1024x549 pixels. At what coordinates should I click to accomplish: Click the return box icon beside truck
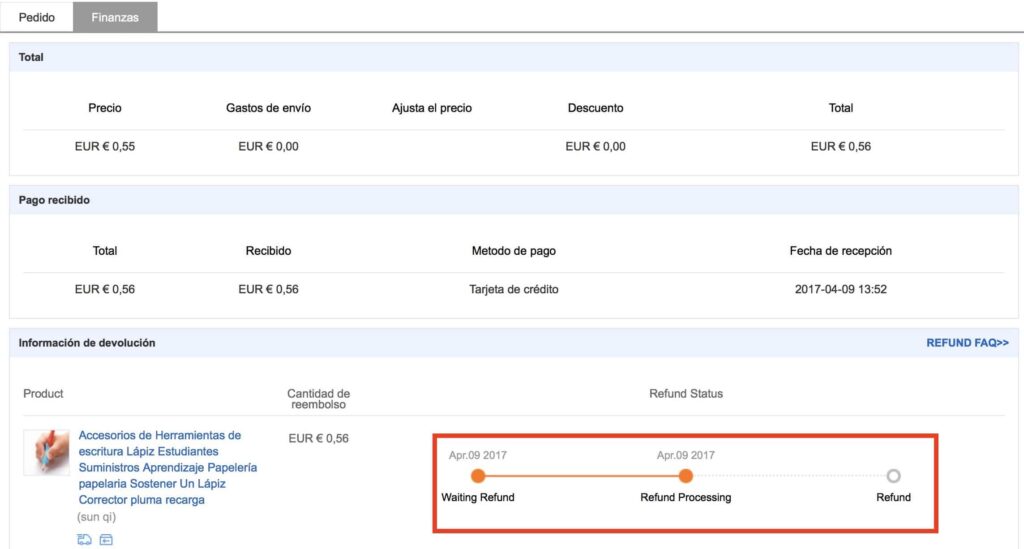[x=106, y=539]
